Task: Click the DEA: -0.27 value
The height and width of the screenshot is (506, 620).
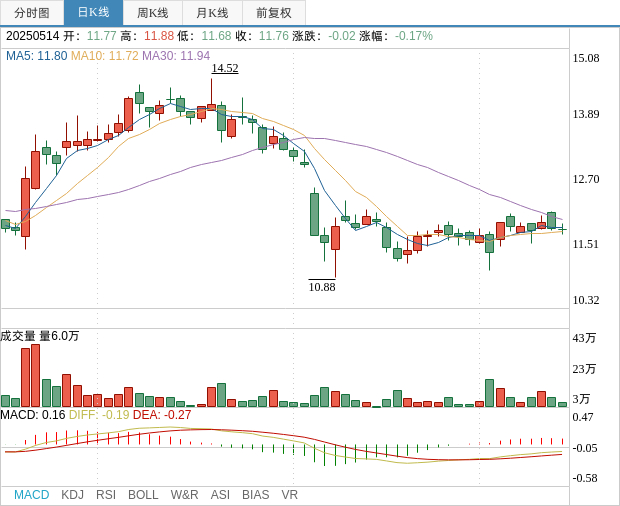Action: click(162, 415)
